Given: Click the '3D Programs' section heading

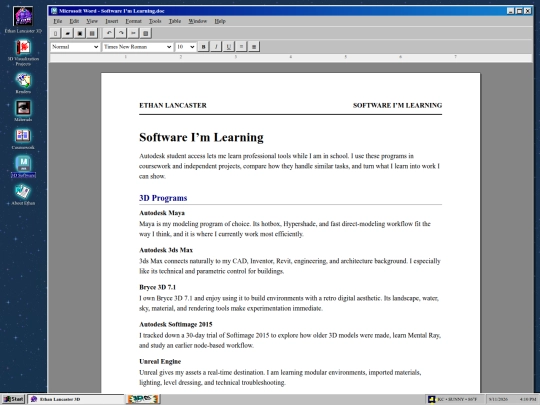Looking at the screenshot, I should click(163, 198).
